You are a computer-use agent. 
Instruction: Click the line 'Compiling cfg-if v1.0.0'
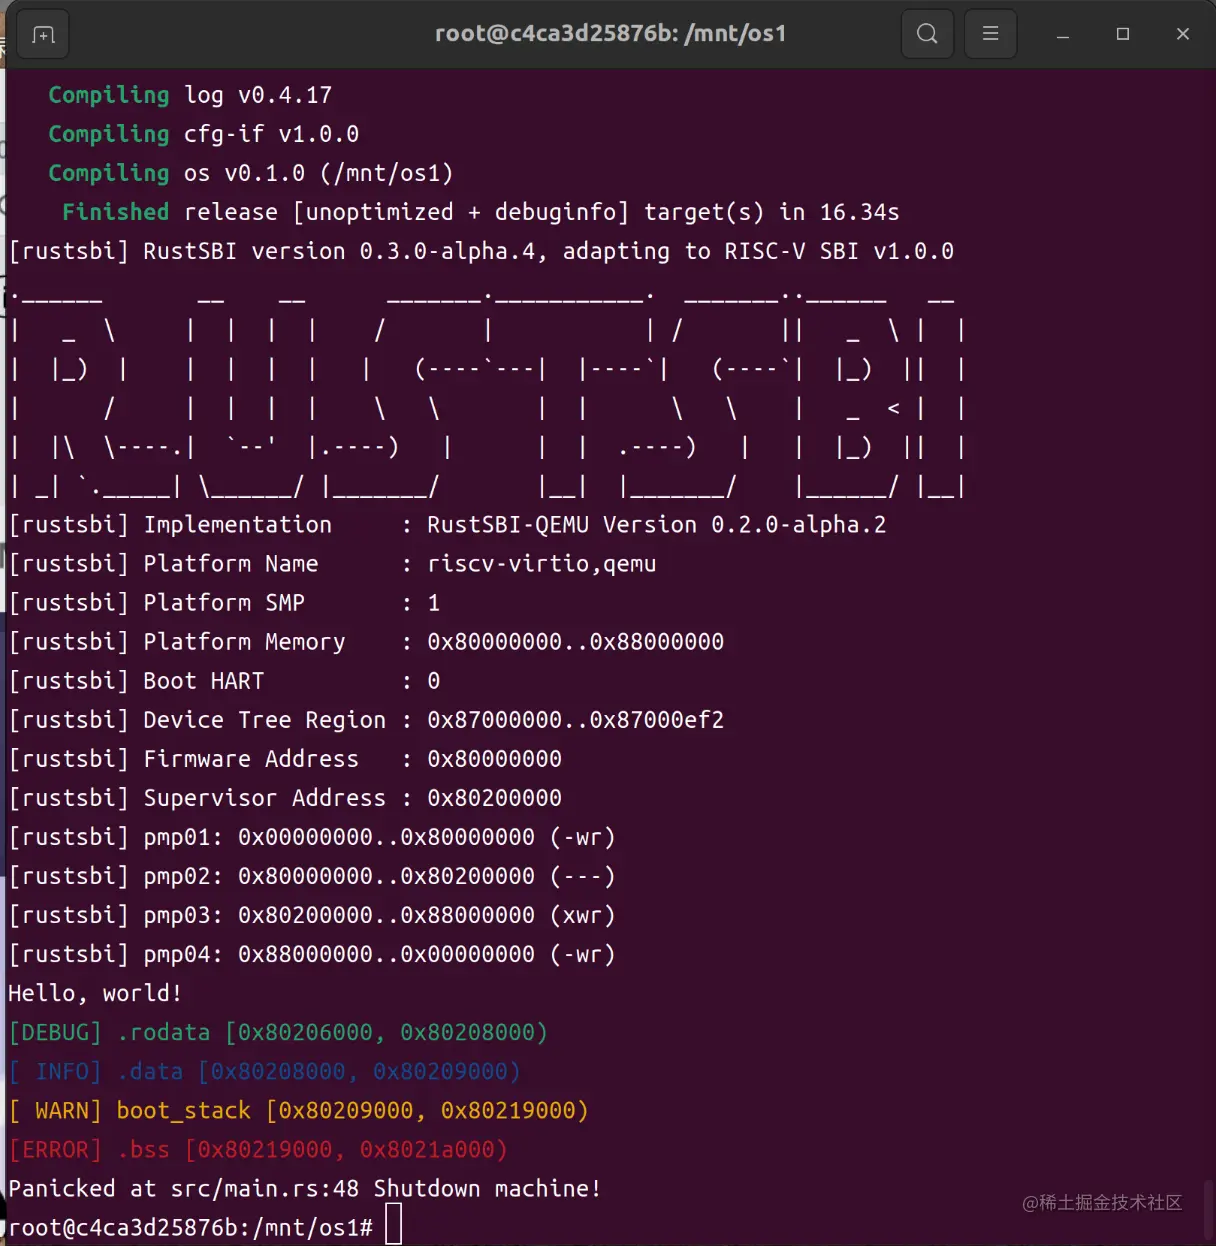point(204,134)
